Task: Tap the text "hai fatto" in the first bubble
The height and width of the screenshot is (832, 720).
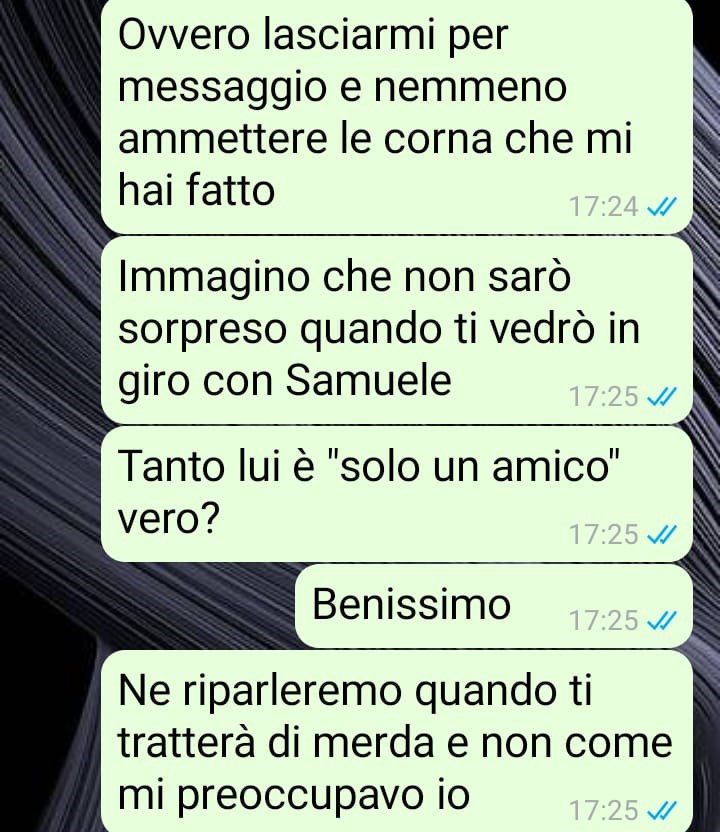Action: tap(196, 189)
